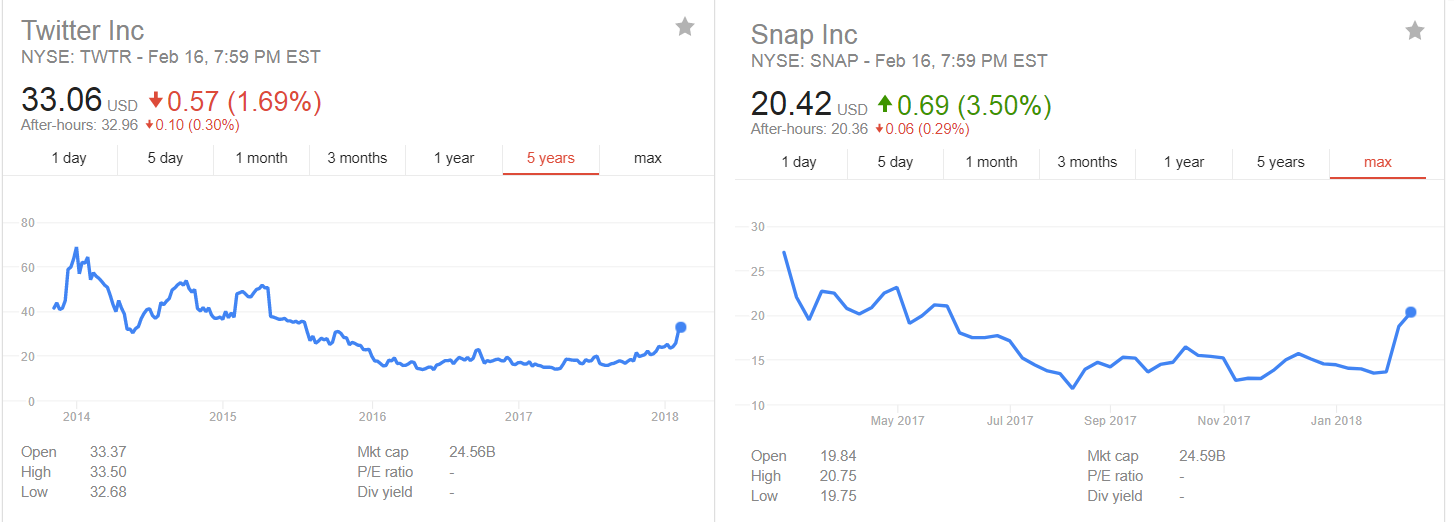The height and width of the screenshot is (524, 1454).
Task: Switch Twitter chart to max range
Action: 648,158
